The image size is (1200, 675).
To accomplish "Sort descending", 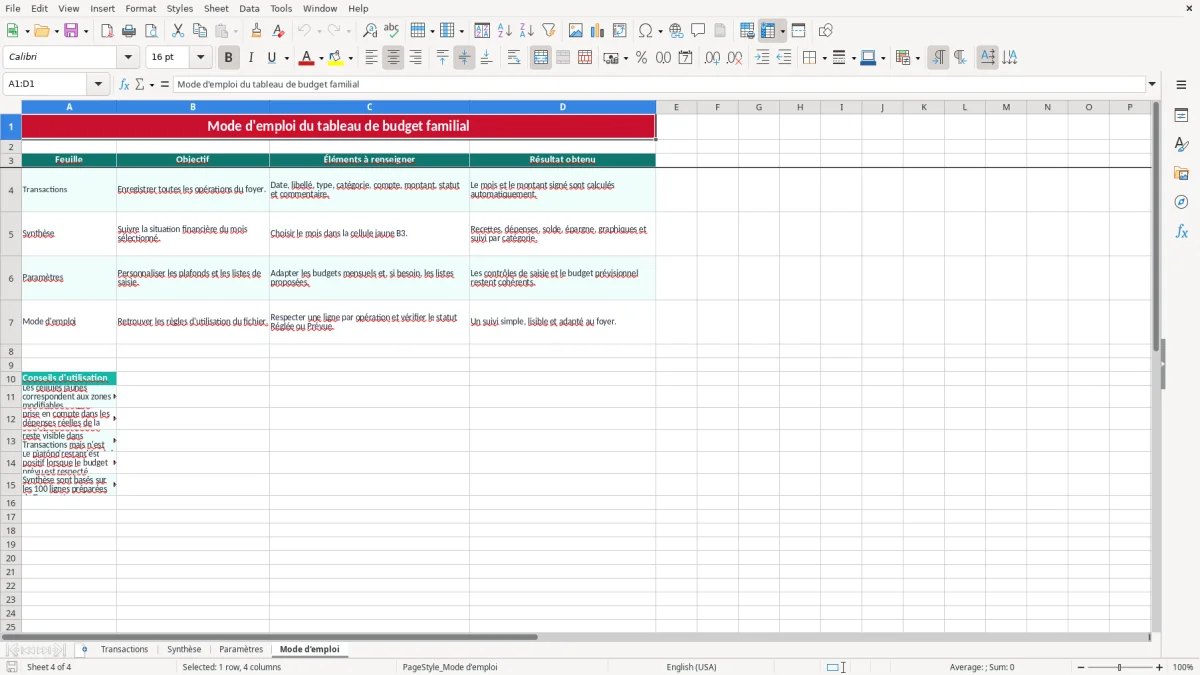I will pos(527,31).
